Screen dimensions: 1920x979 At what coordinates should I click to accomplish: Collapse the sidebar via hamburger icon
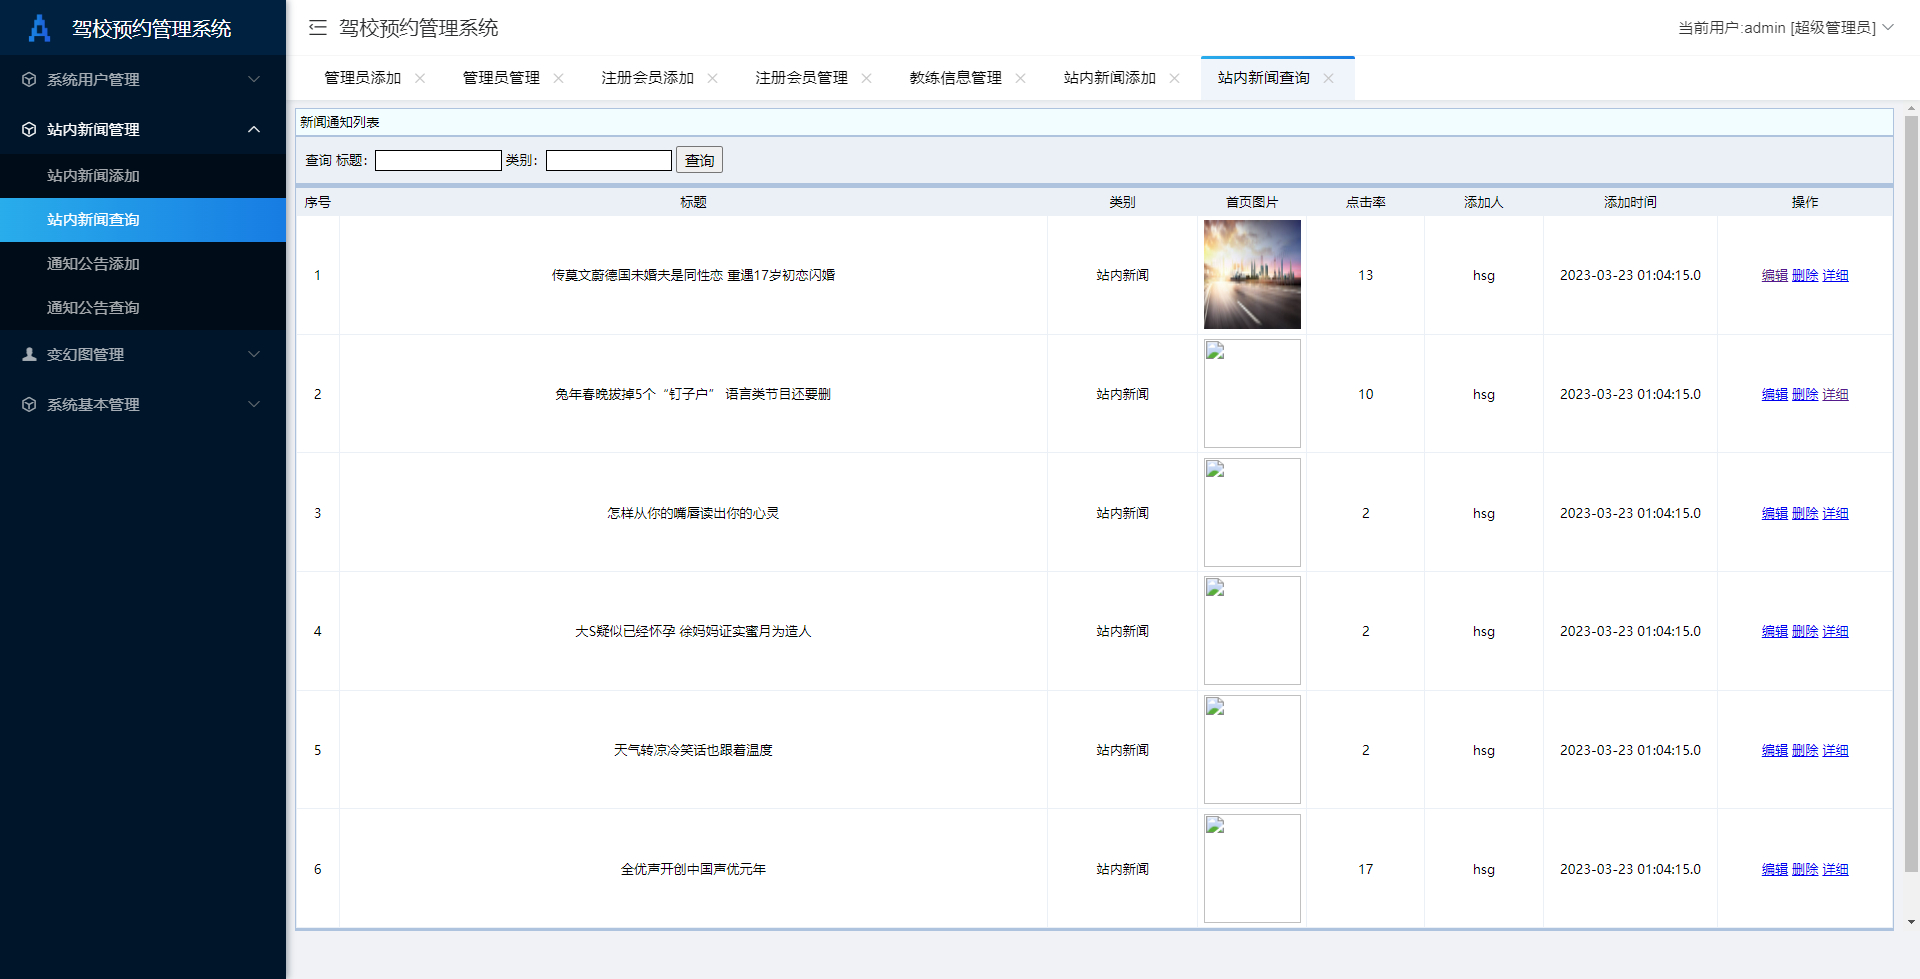coord(317,28)
